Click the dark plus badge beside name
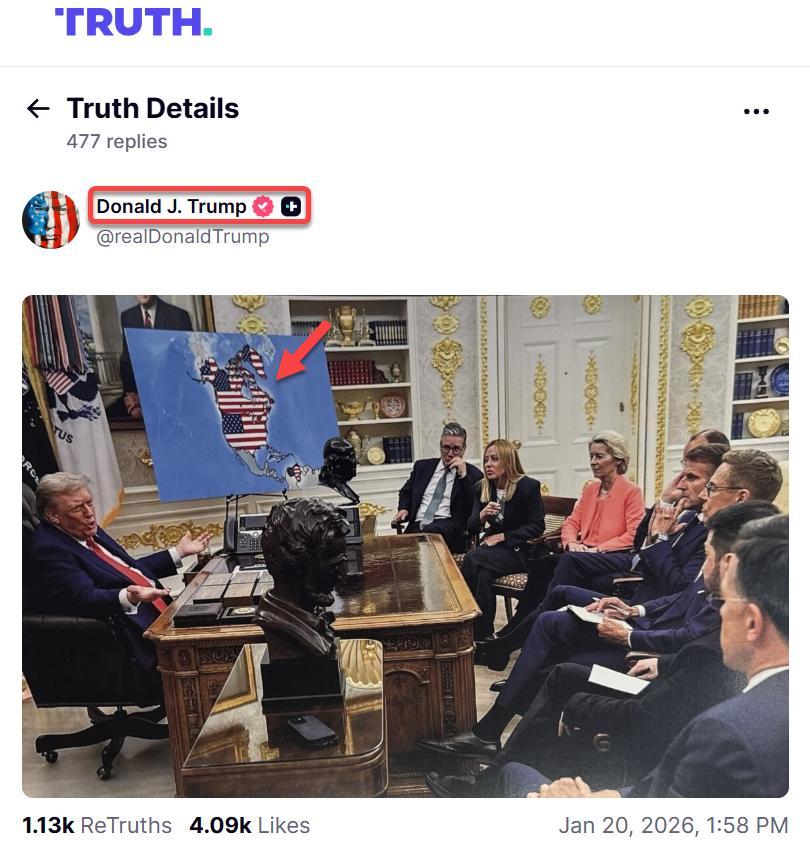 (291, 206)
